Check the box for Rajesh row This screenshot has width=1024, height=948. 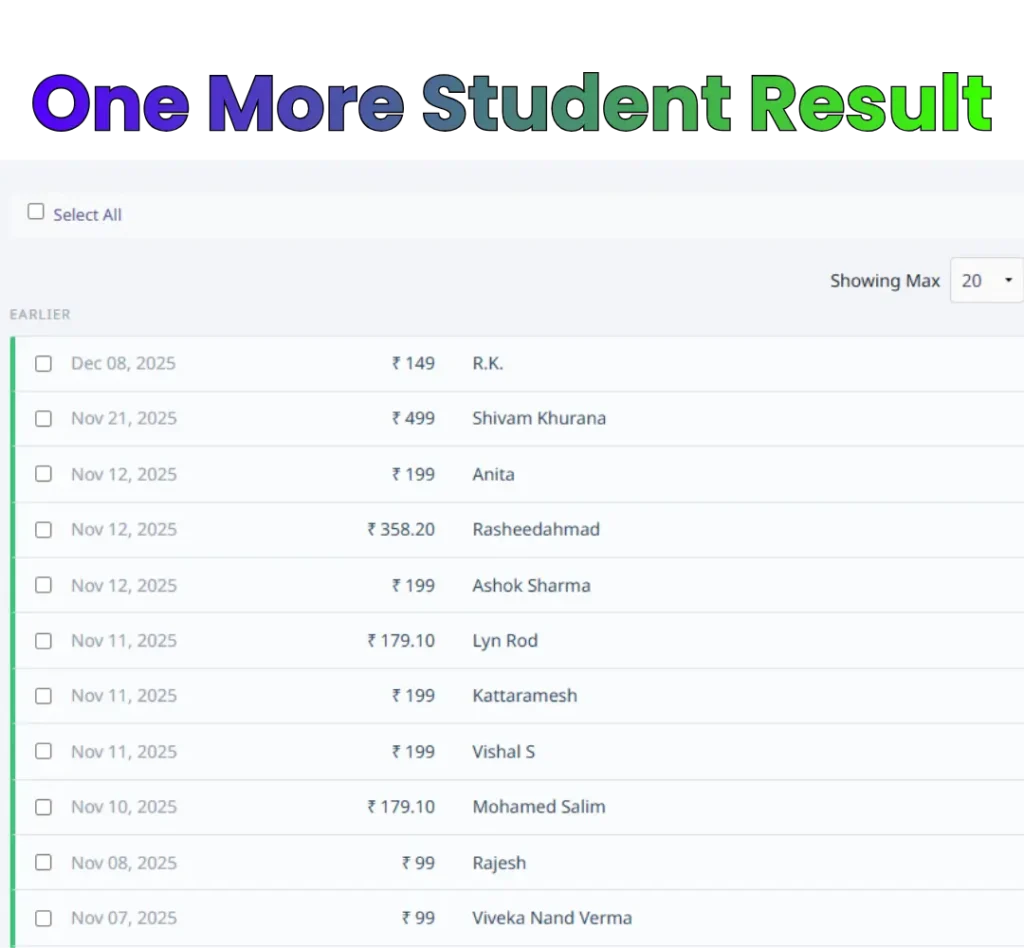tap(43, 862)
